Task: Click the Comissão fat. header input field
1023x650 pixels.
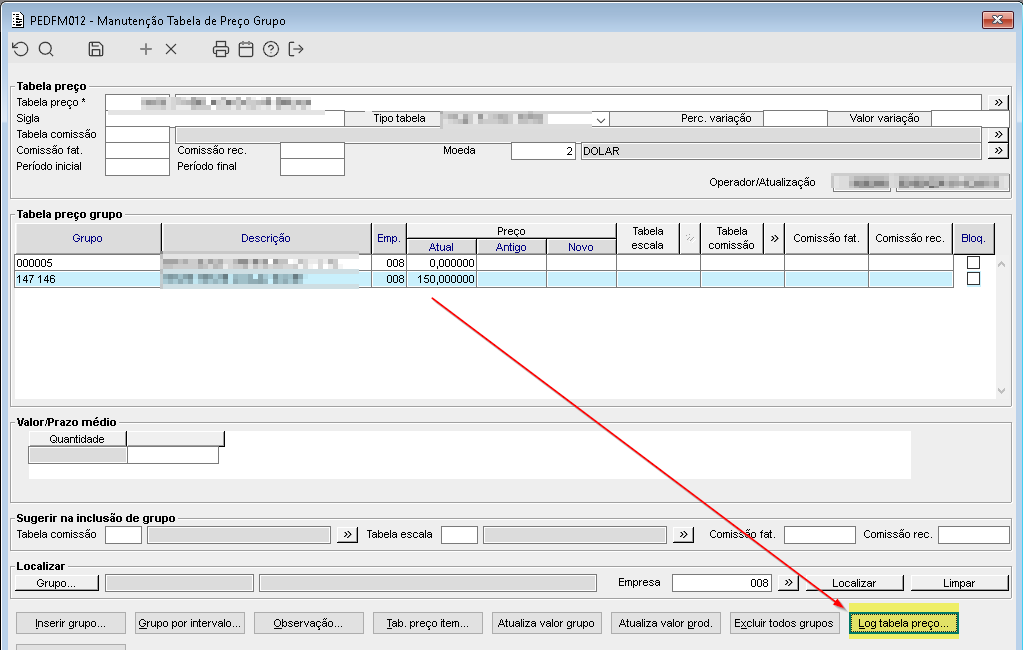Action: coord(138,151)
